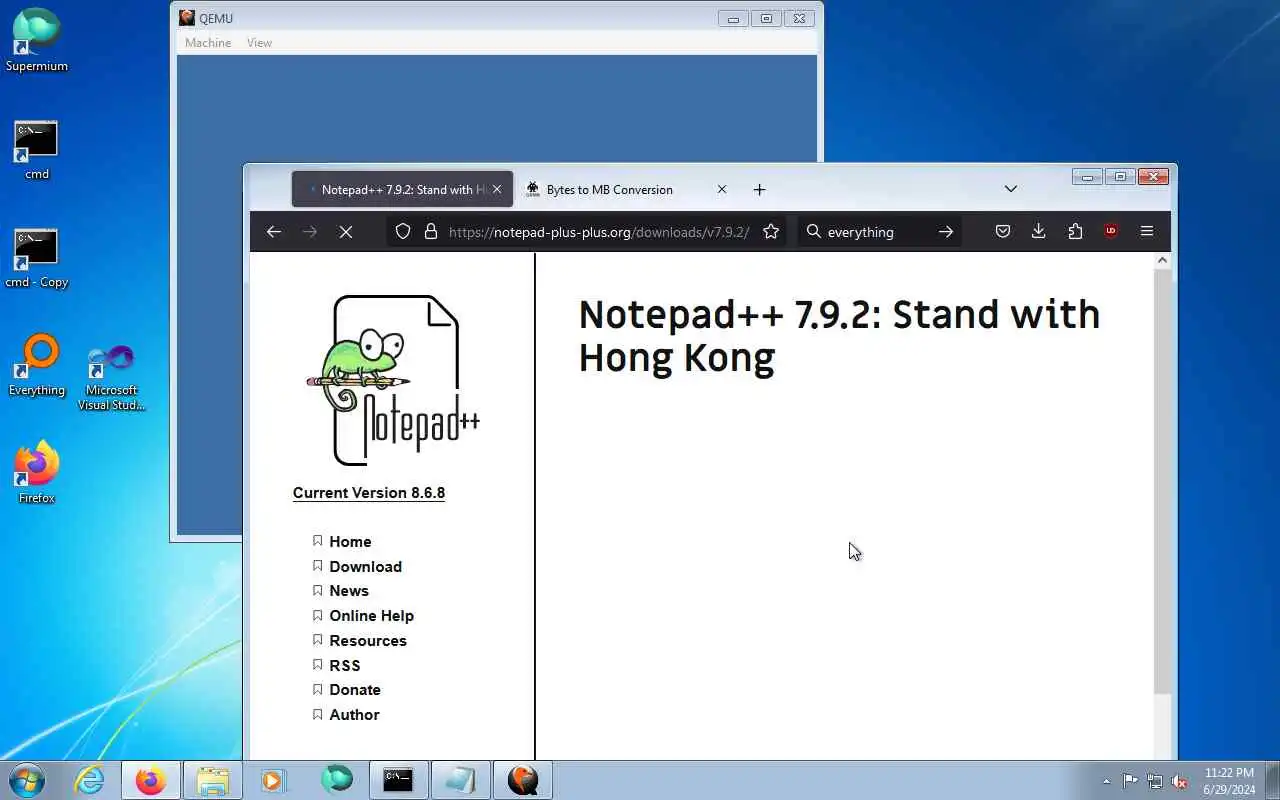
Task: Open the Resources sidebar link
Action: pyautogui.click(x=368, y=640)
